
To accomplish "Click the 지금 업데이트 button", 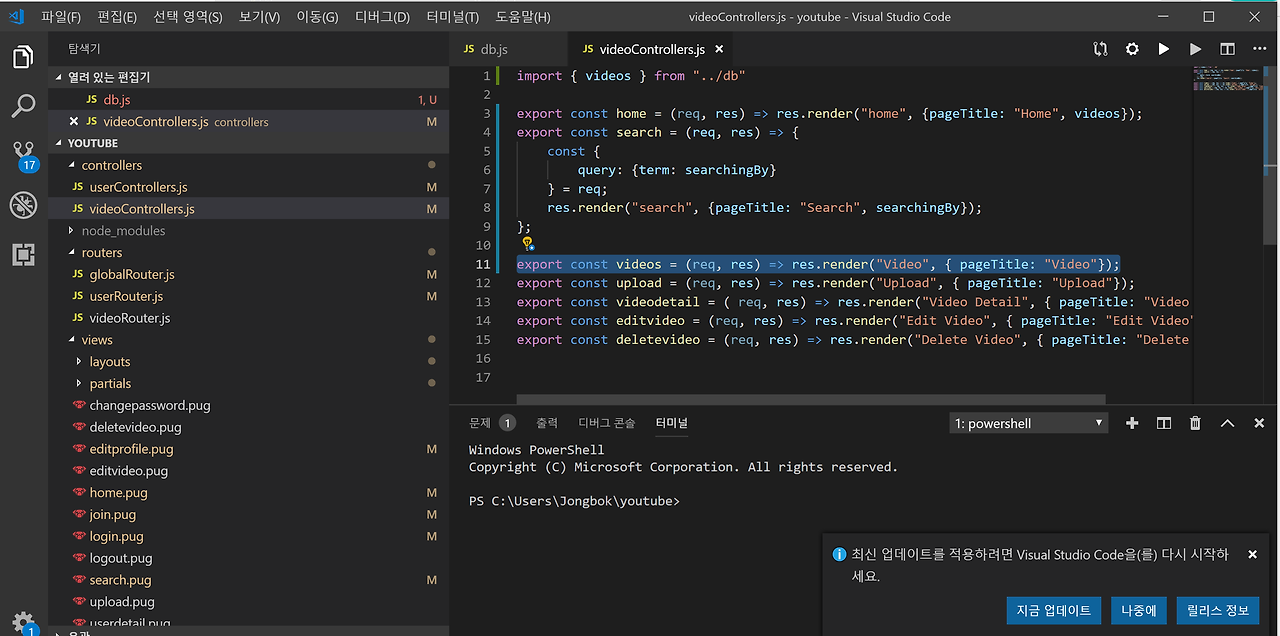I will click(1054, 610).
